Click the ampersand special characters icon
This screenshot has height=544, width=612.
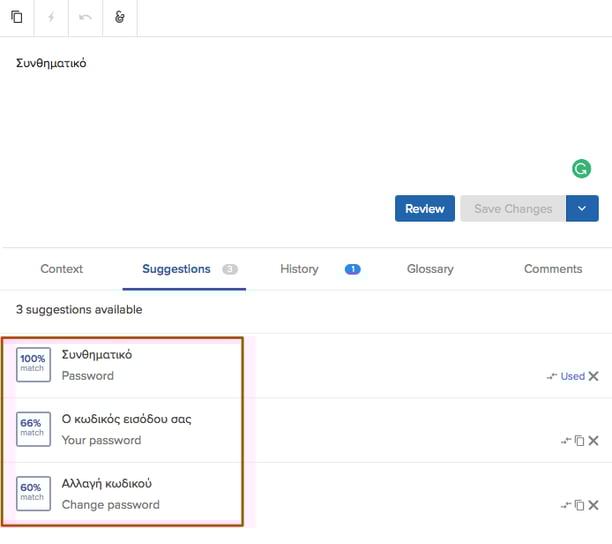(120, 18)
